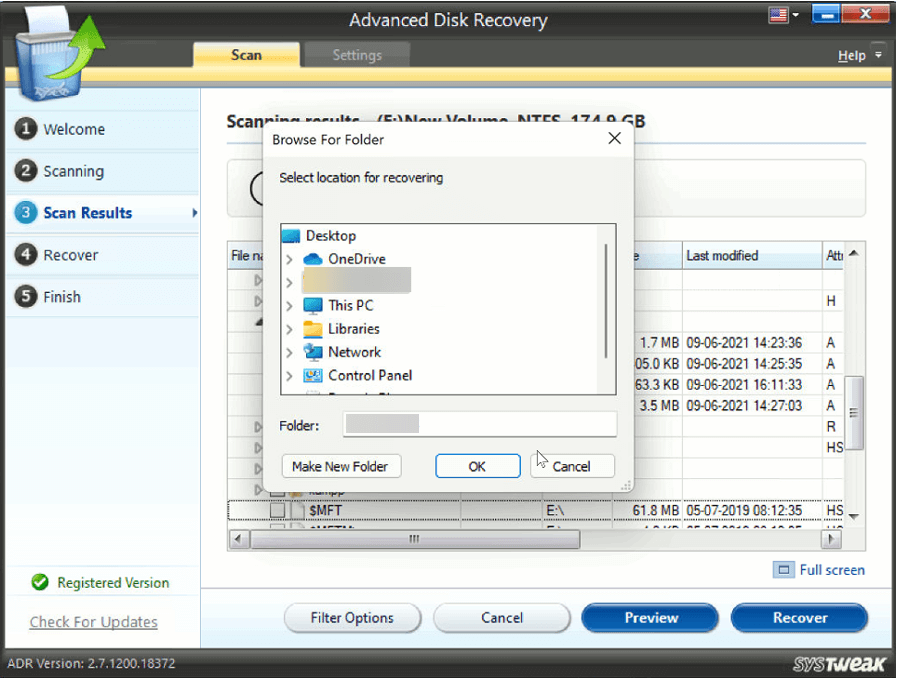The width and height of the screenshot is (898, 680).
Task: Enable Full screen view
Action: click(819, 569)
